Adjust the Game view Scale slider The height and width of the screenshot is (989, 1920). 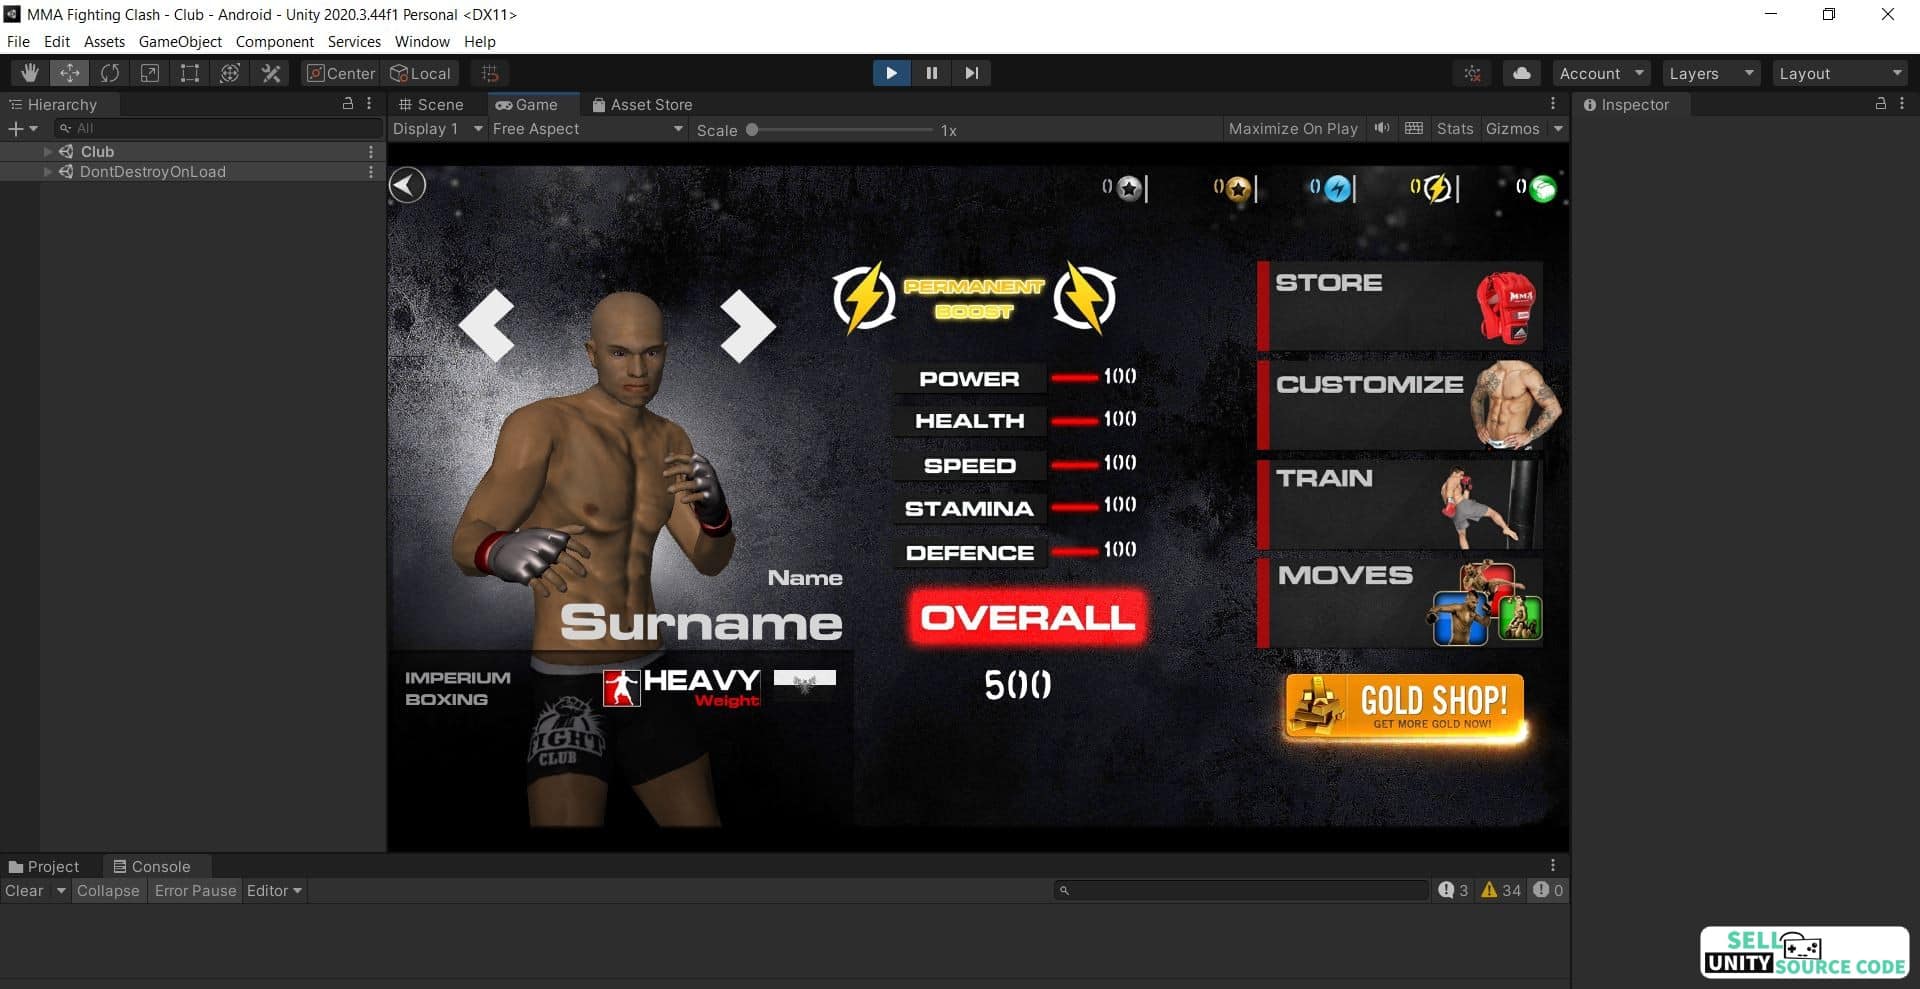pos(841,130)
